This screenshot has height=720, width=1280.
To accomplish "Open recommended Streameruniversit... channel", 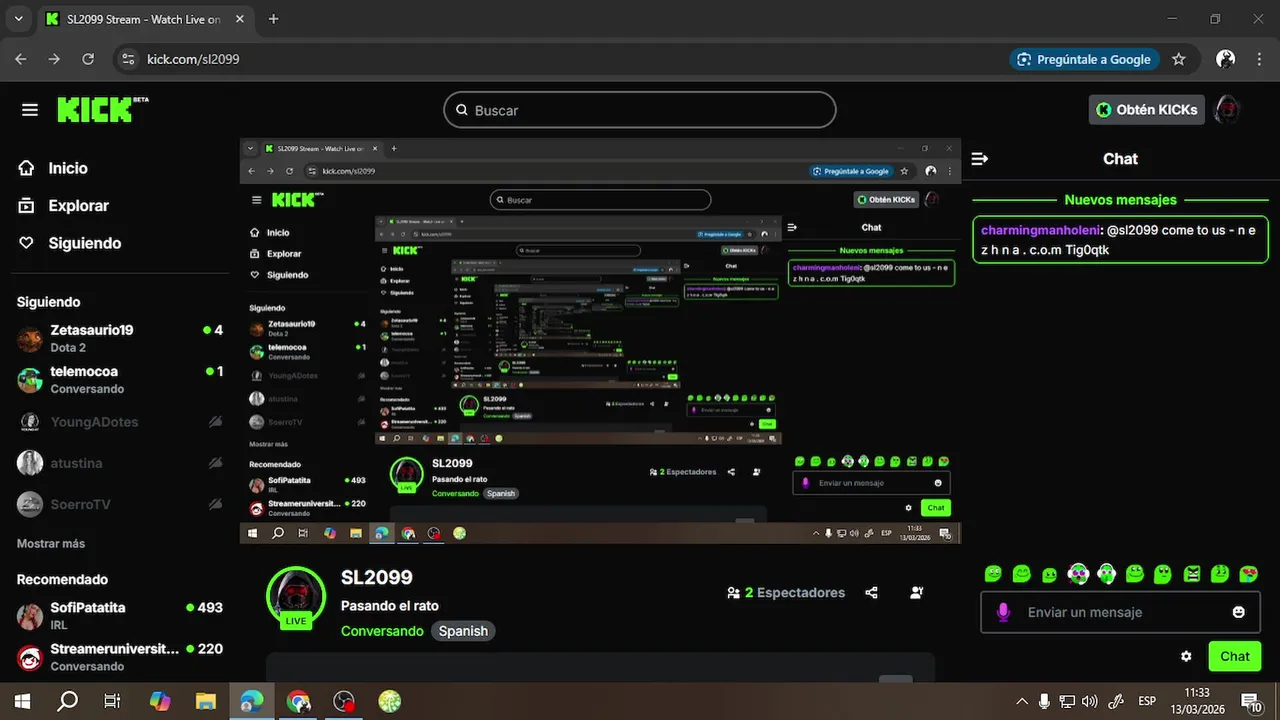I will coord(120,657).
